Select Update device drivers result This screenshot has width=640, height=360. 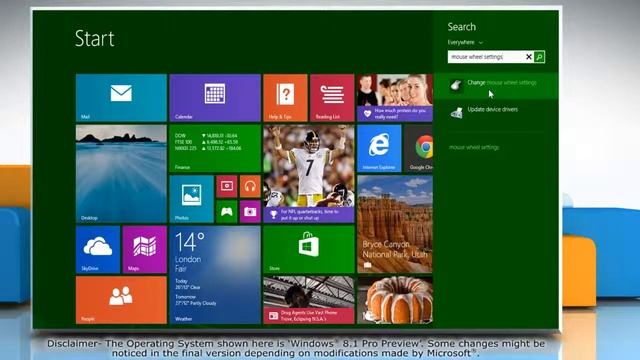496,112
